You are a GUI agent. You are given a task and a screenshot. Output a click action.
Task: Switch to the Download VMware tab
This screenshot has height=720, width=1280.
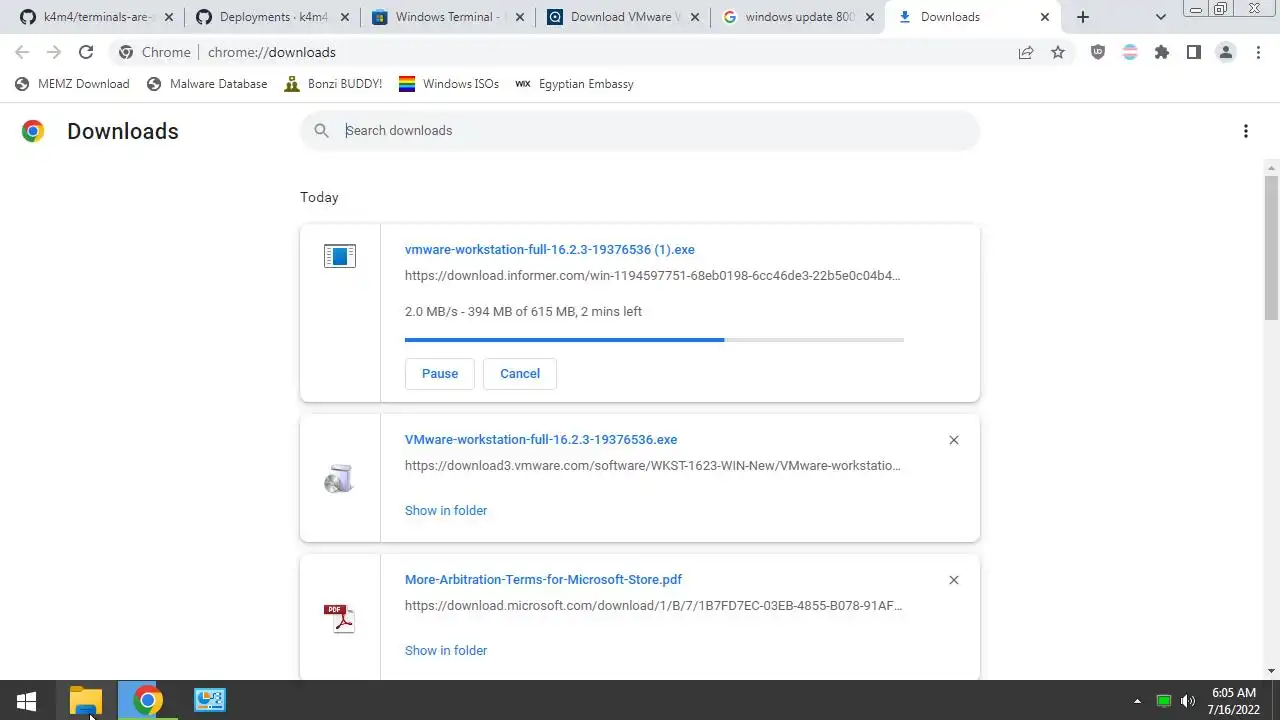623,17
